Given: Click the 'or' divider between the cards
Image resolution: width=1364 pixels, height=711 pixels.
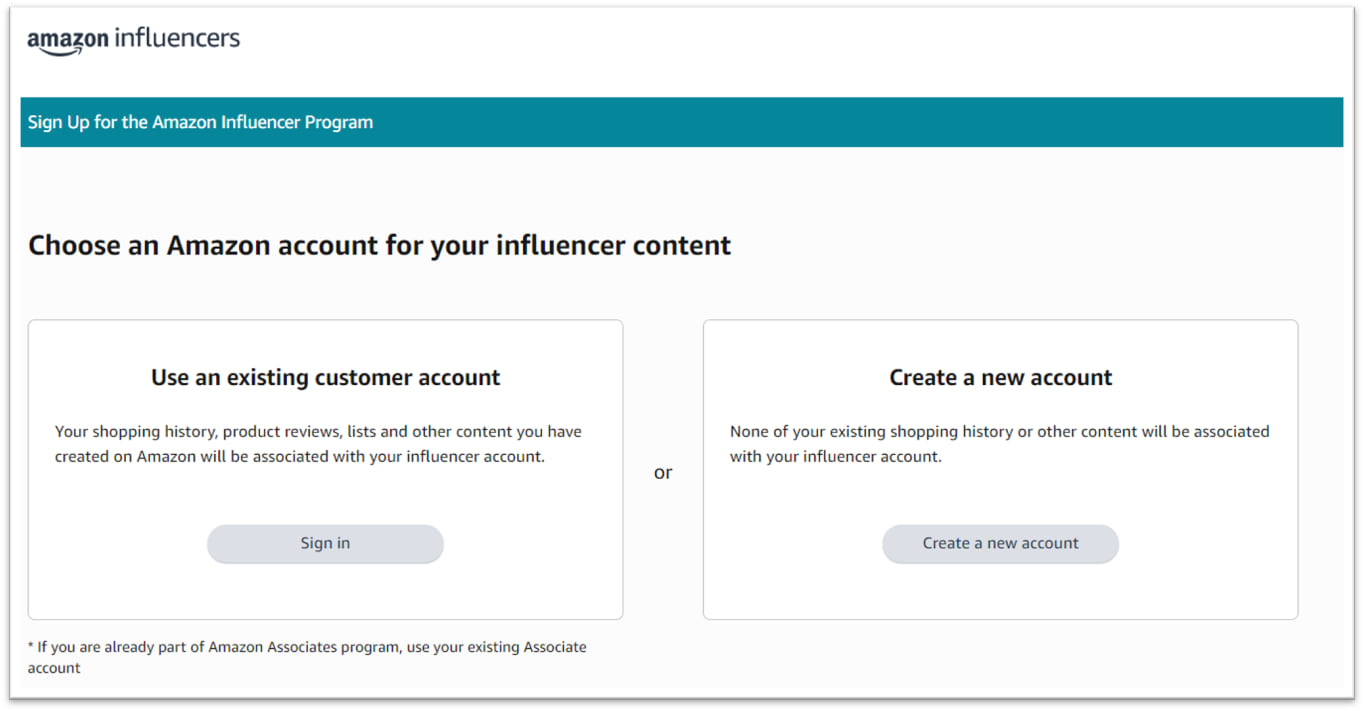Looking at the screenshot, I should 663,472.
